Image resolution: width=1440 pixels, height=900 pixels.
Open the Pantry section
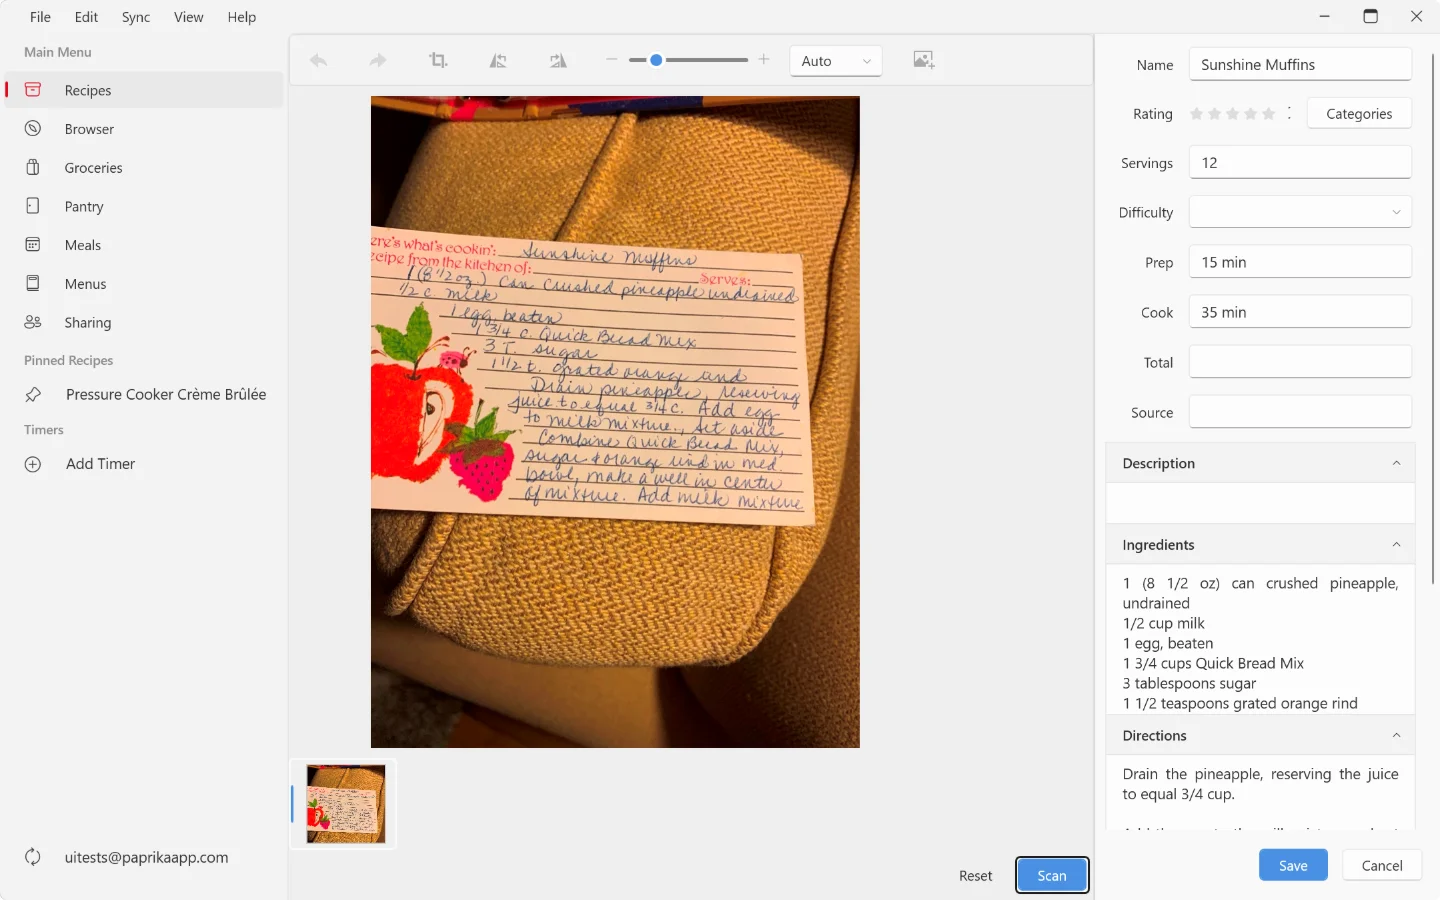pos(145,206)
